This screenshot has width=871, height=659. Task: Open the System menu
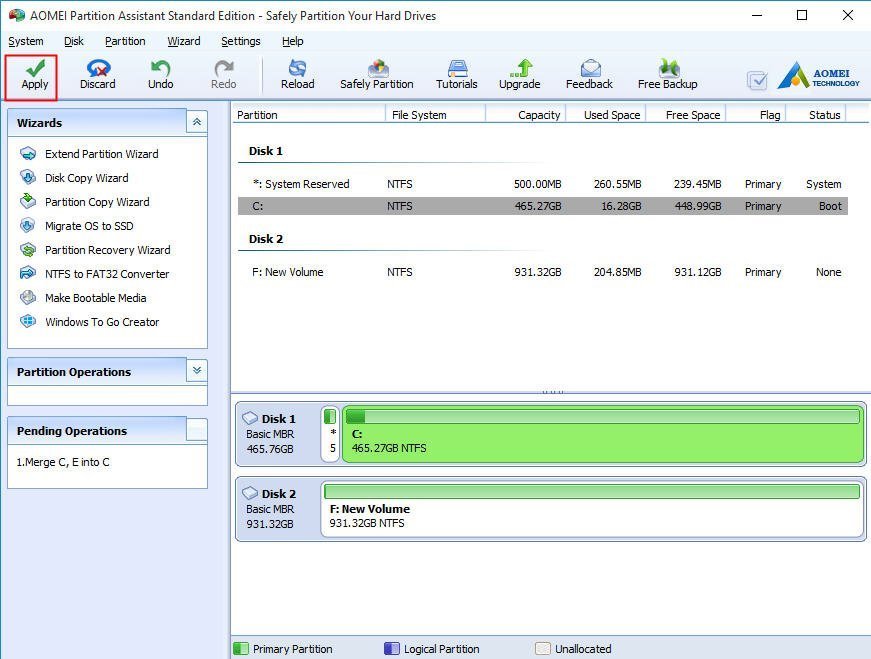coord(26,41)
